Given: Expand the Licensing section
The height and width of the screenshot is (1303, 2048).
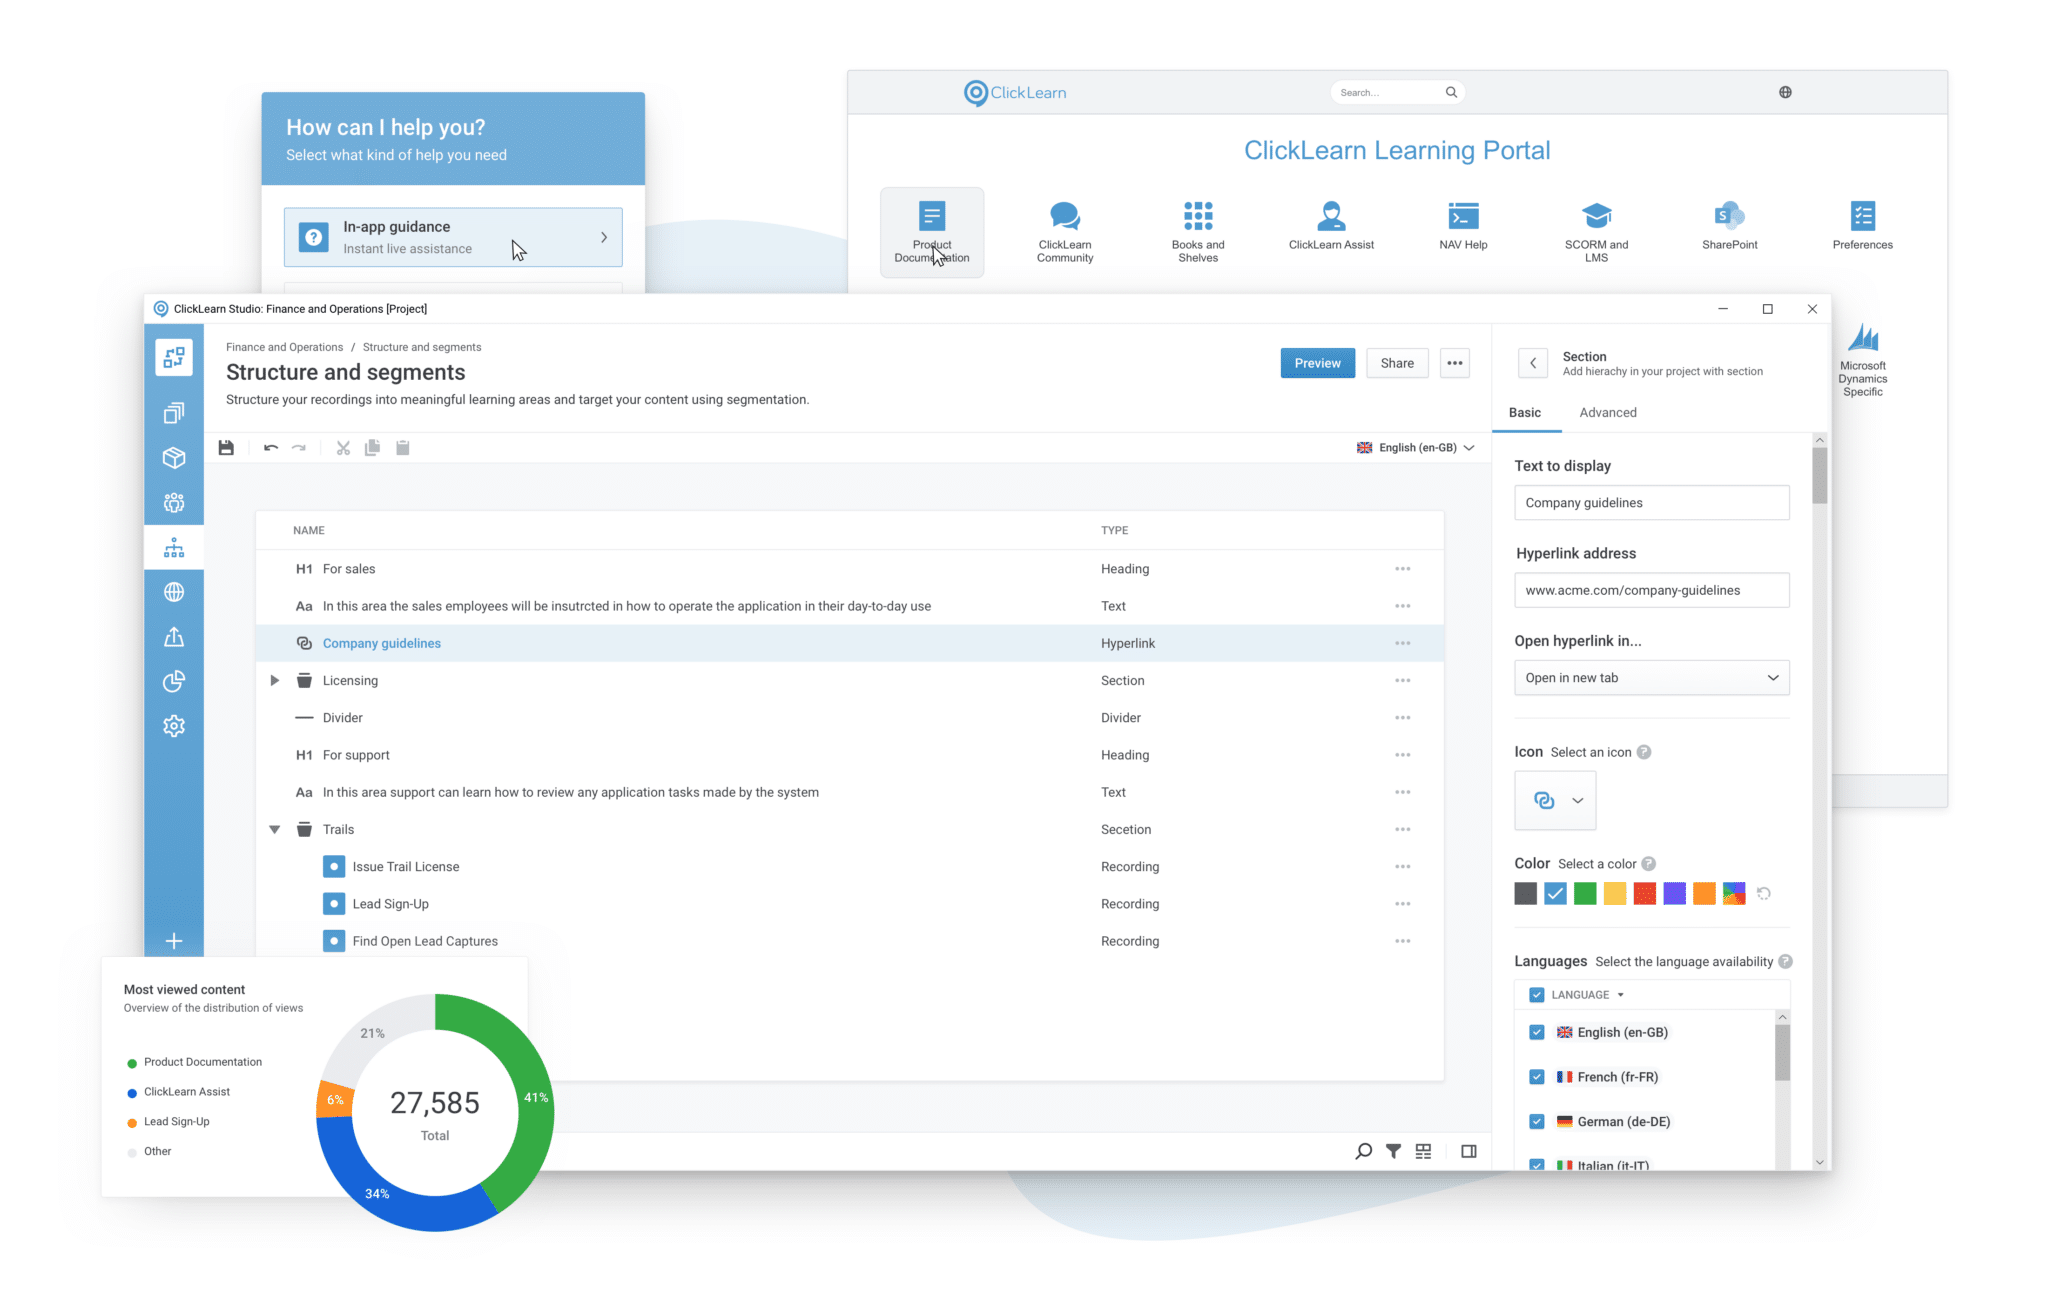Looking at the screenshot, I should 275,680.
